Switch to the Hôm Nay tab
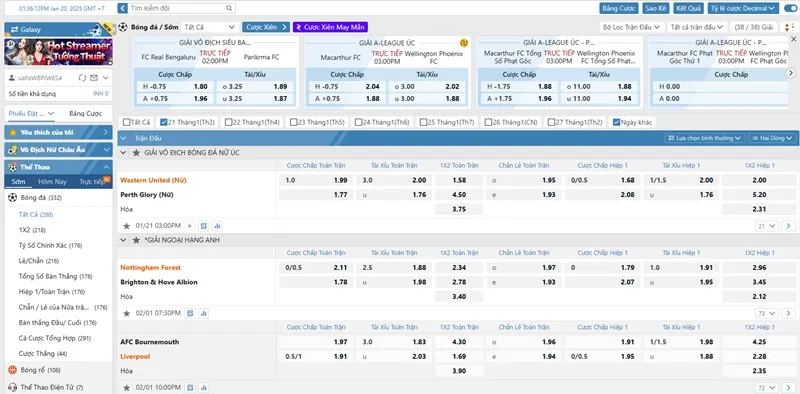Viewport: 800px width, 394px height. click(x=52, y=182)
